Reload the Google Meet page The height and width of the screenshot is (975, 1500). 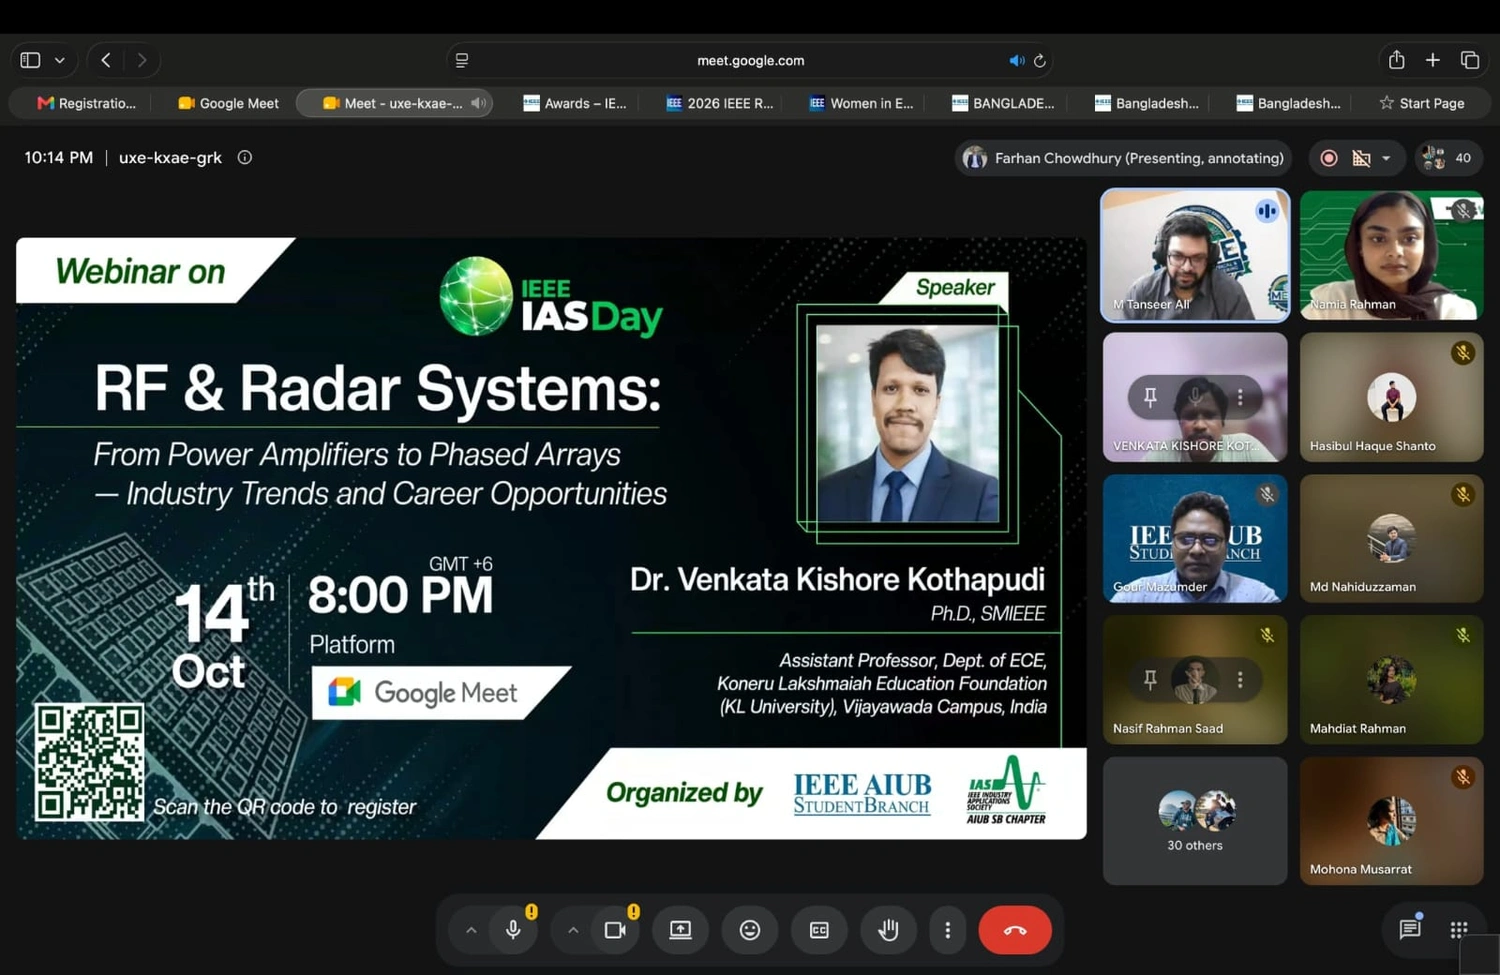point(1040,61)
